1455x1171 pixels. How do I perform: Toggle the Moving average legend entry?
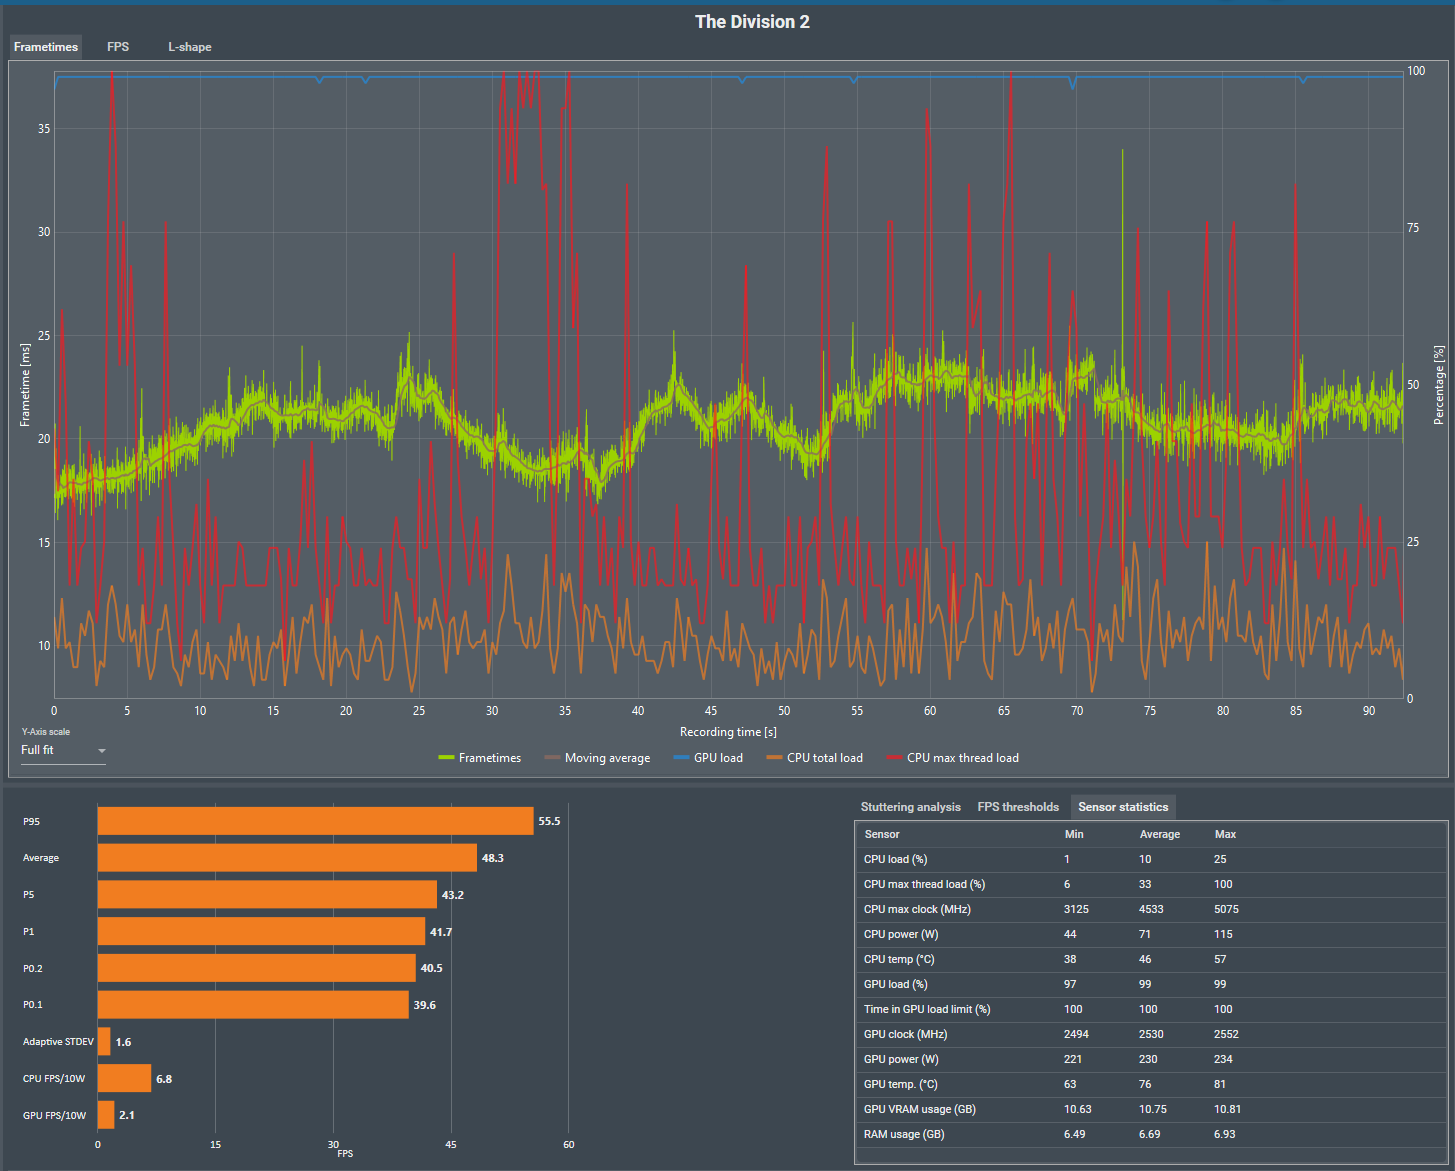click(597, 758)
